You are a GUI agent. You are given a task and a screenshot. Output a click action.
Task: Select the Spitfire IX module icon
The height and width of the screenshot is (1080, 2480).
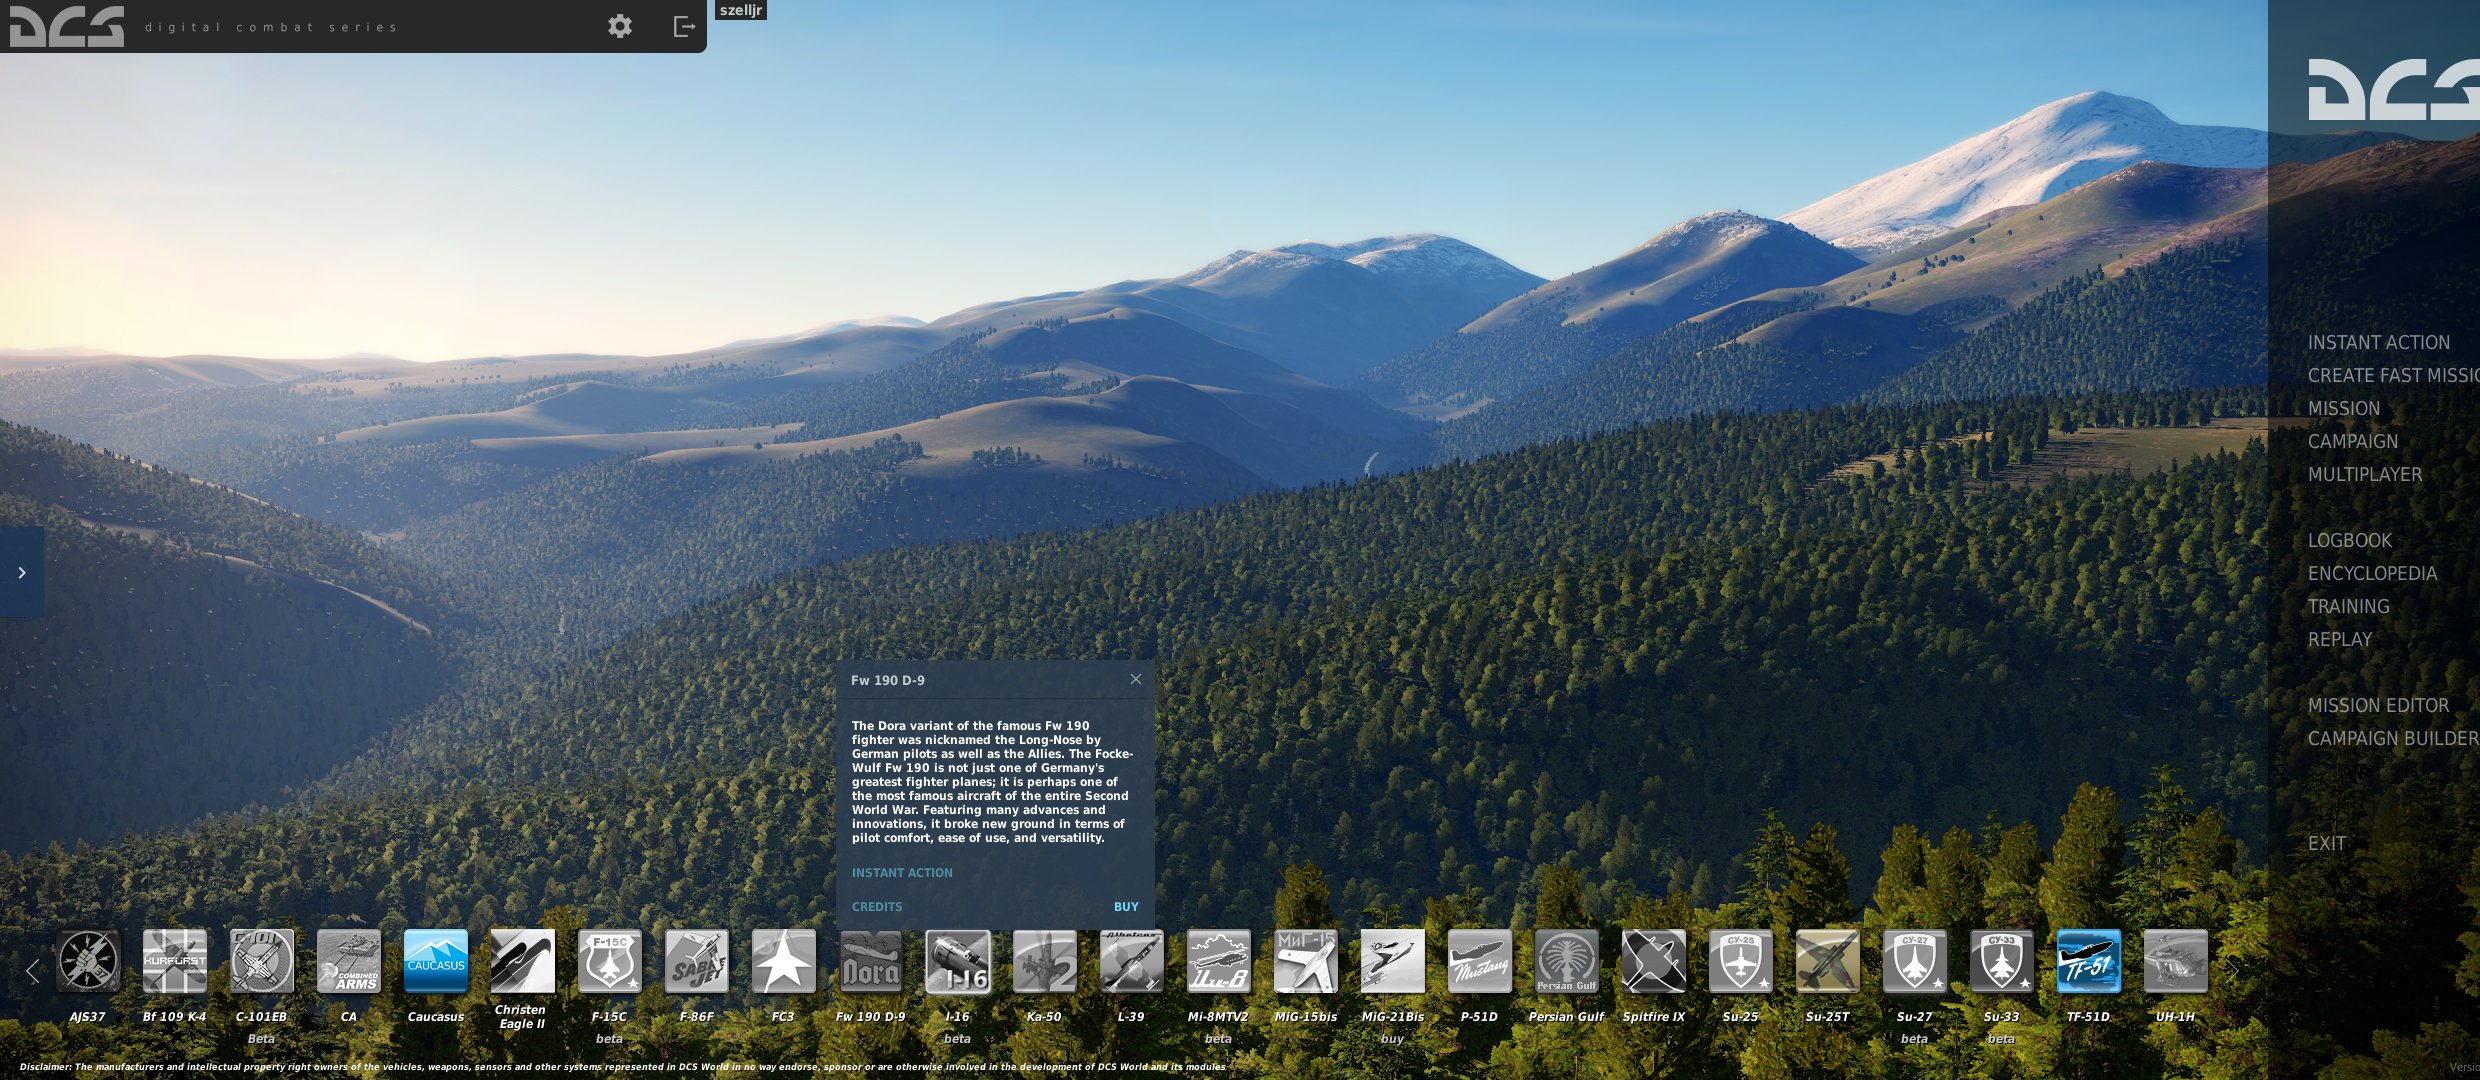point(1654,961)
